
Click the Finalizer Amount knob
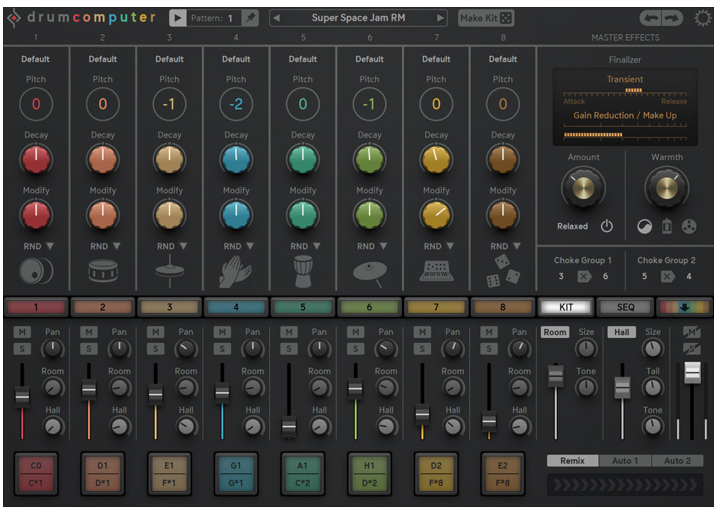[583, 188]
